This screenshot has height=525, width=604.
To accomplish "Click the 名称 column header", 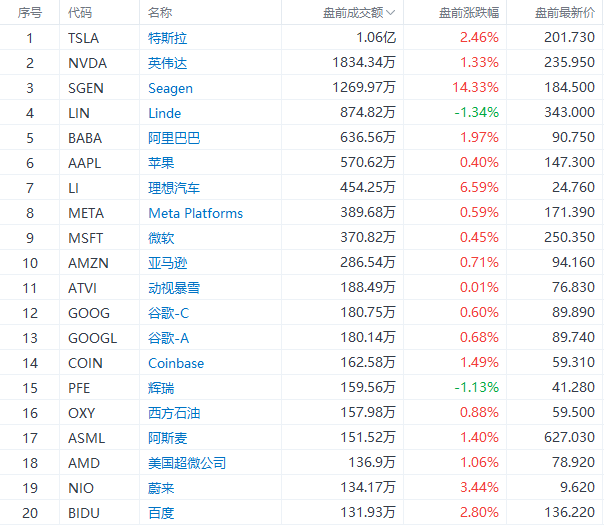I will 159,13.
